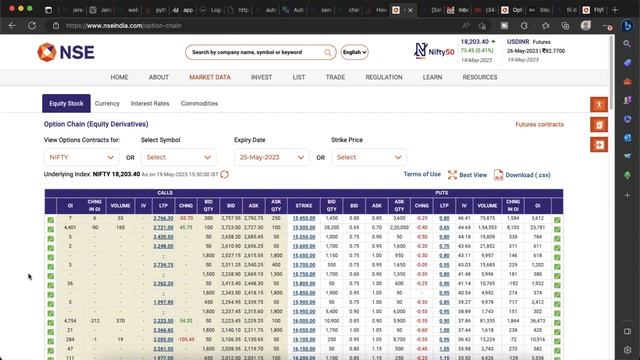Open the Collections icon in the toolbar

[565, 26]
